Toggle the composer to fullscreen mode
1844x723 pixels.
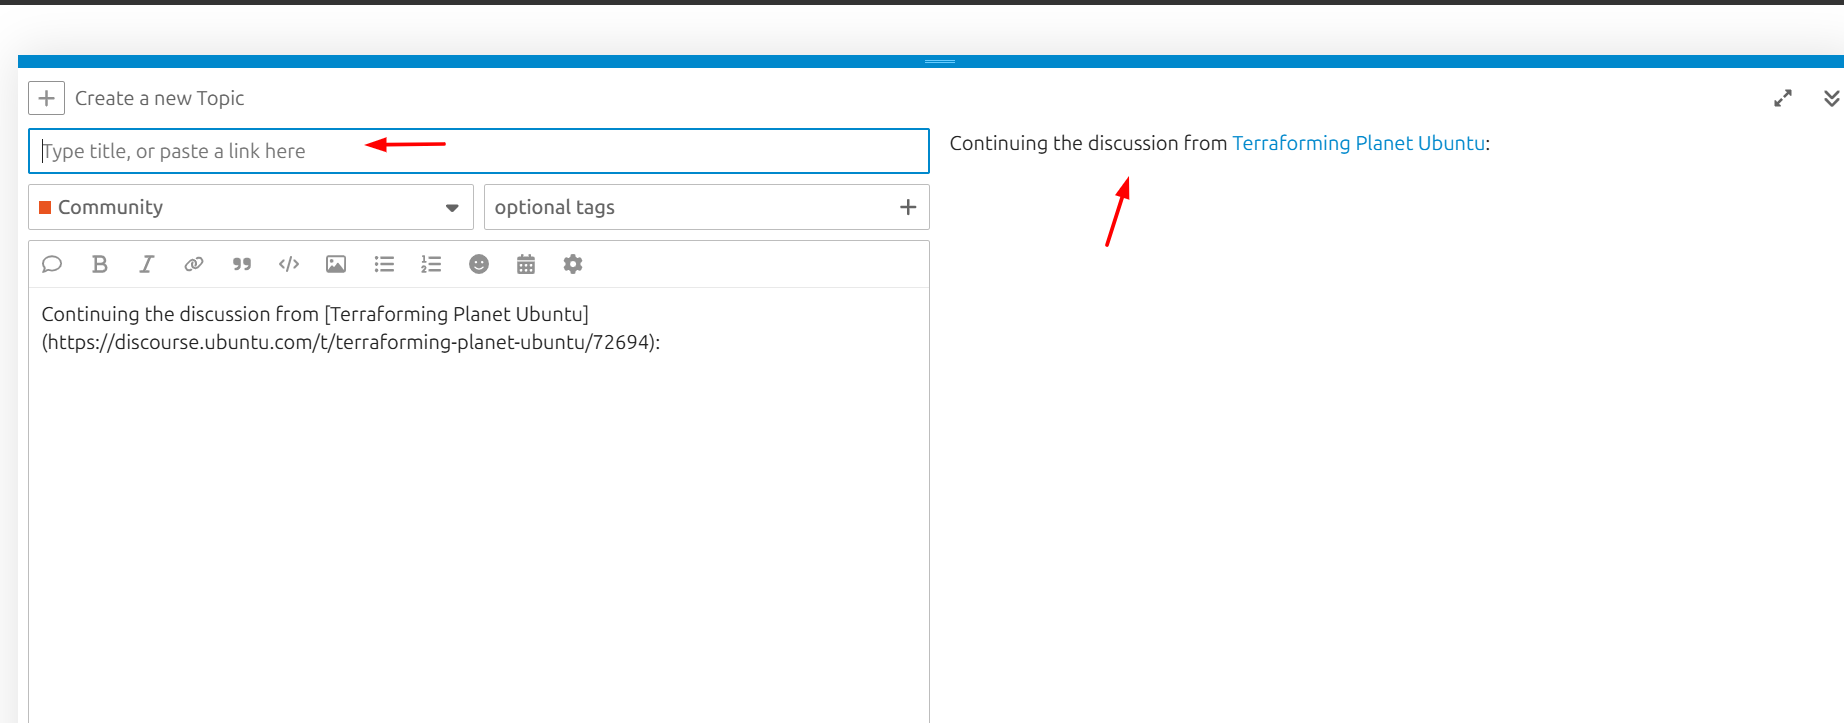tap(1782, 99)
